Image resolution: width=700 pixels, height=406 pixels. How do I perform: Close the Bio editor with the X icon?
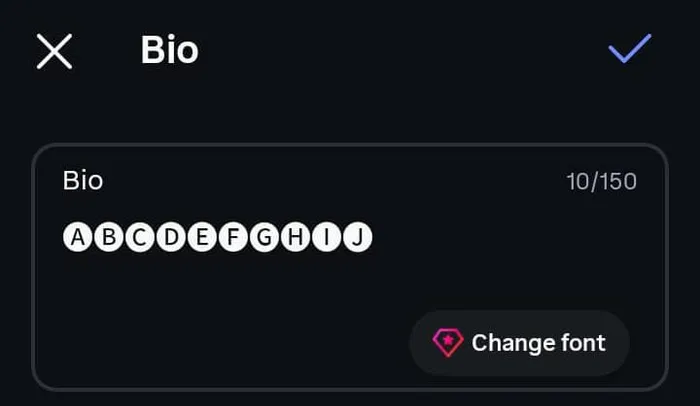54,51
